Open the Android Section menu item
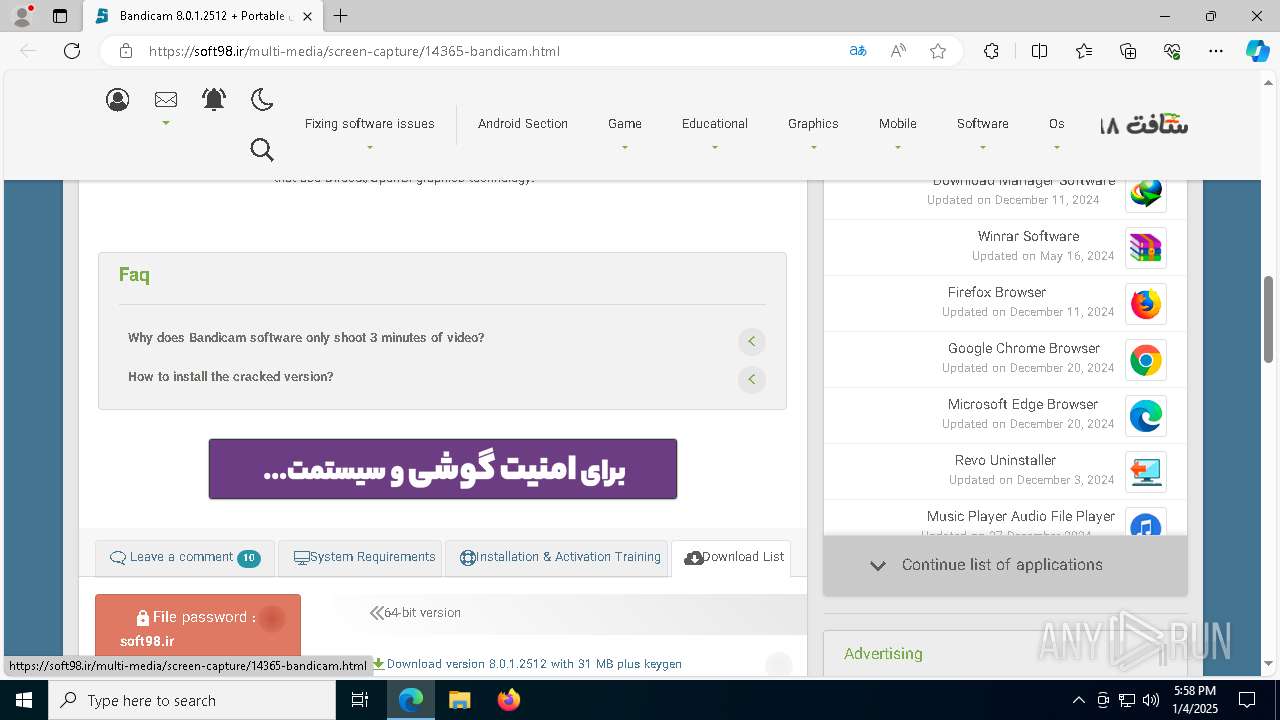Image resolution: width=1280 pixels, height=720 pixels. pyautogui.click(x=522, y=124)
